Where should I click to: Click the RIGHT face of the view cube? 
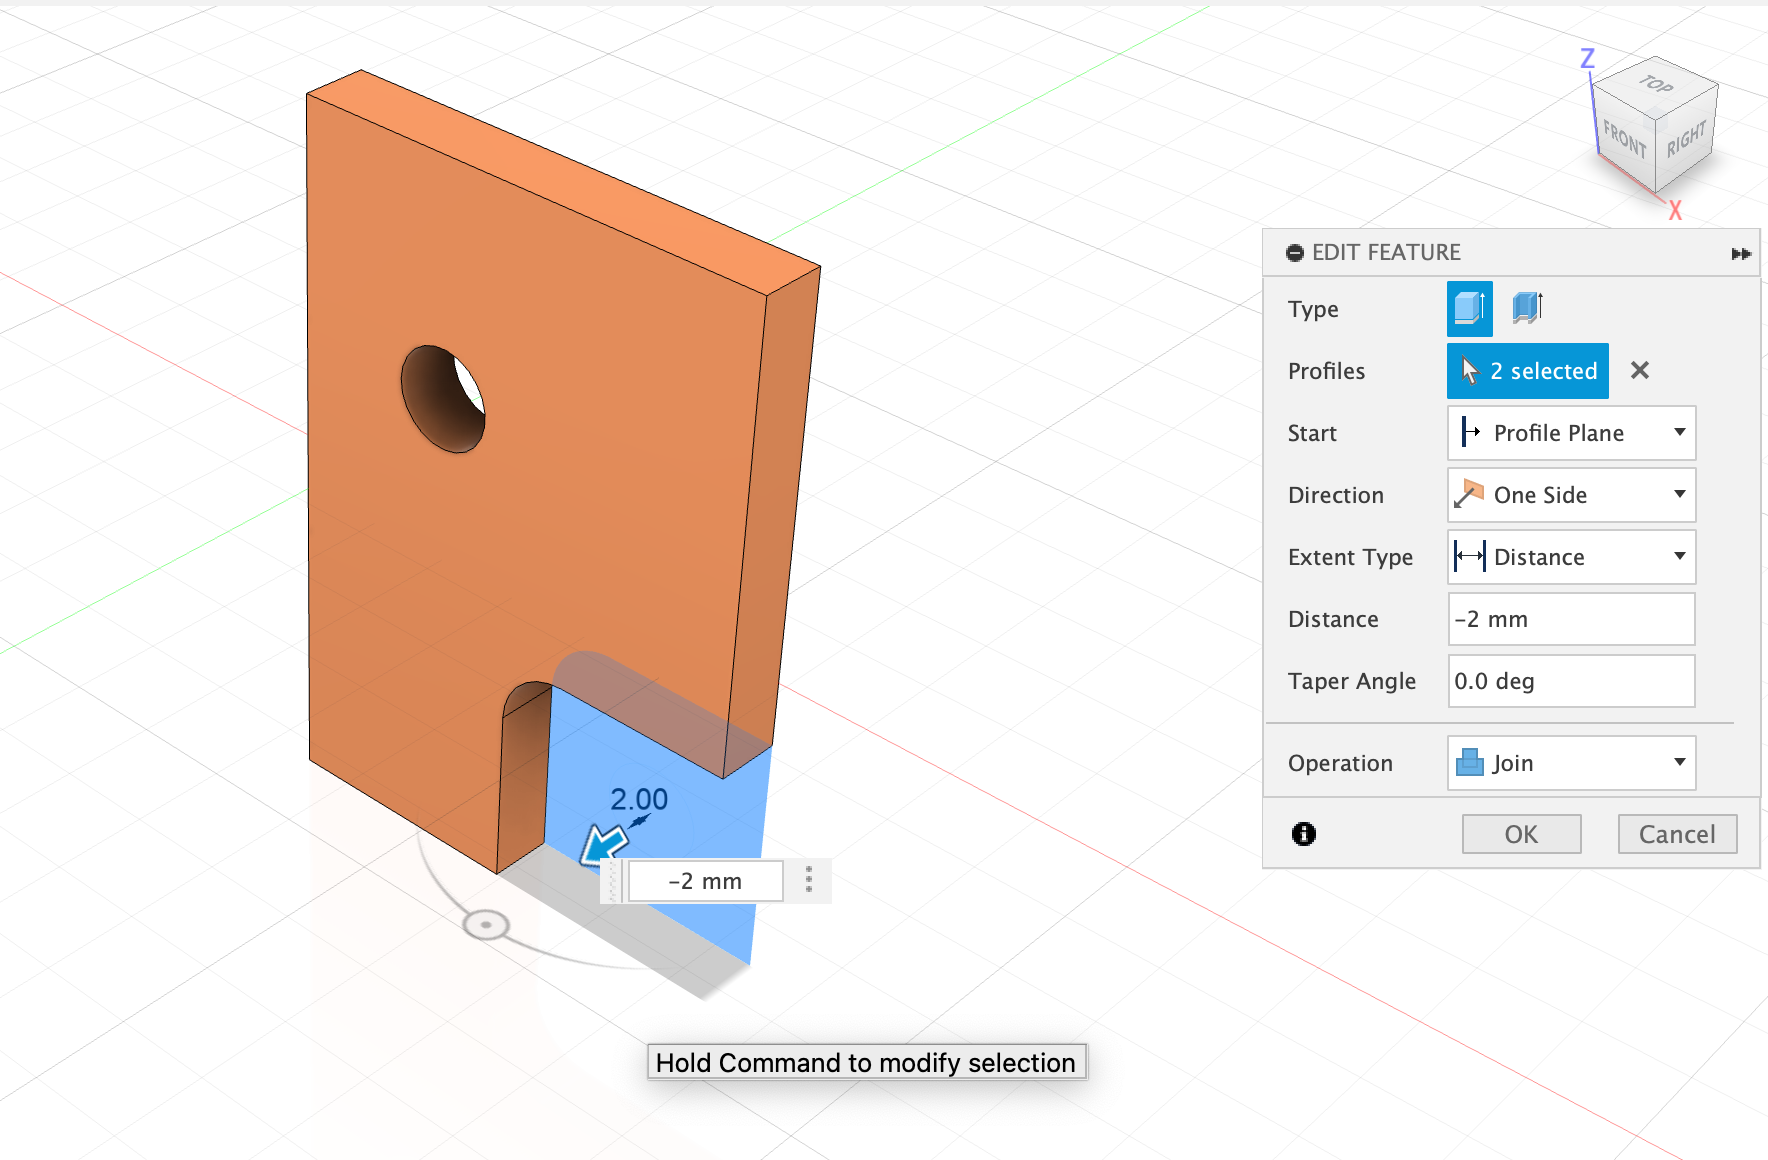1686,140
